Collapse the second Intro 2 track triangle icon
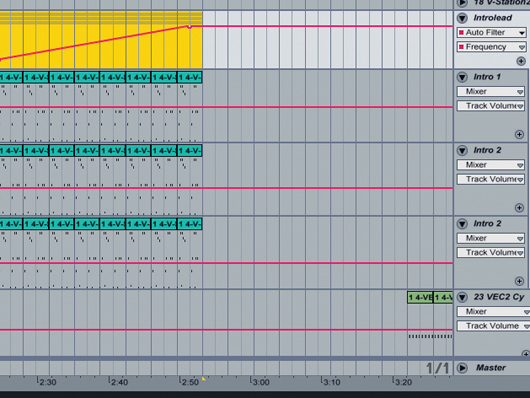The height and width of the screenshot is (398, 530). tap(462, 224)
